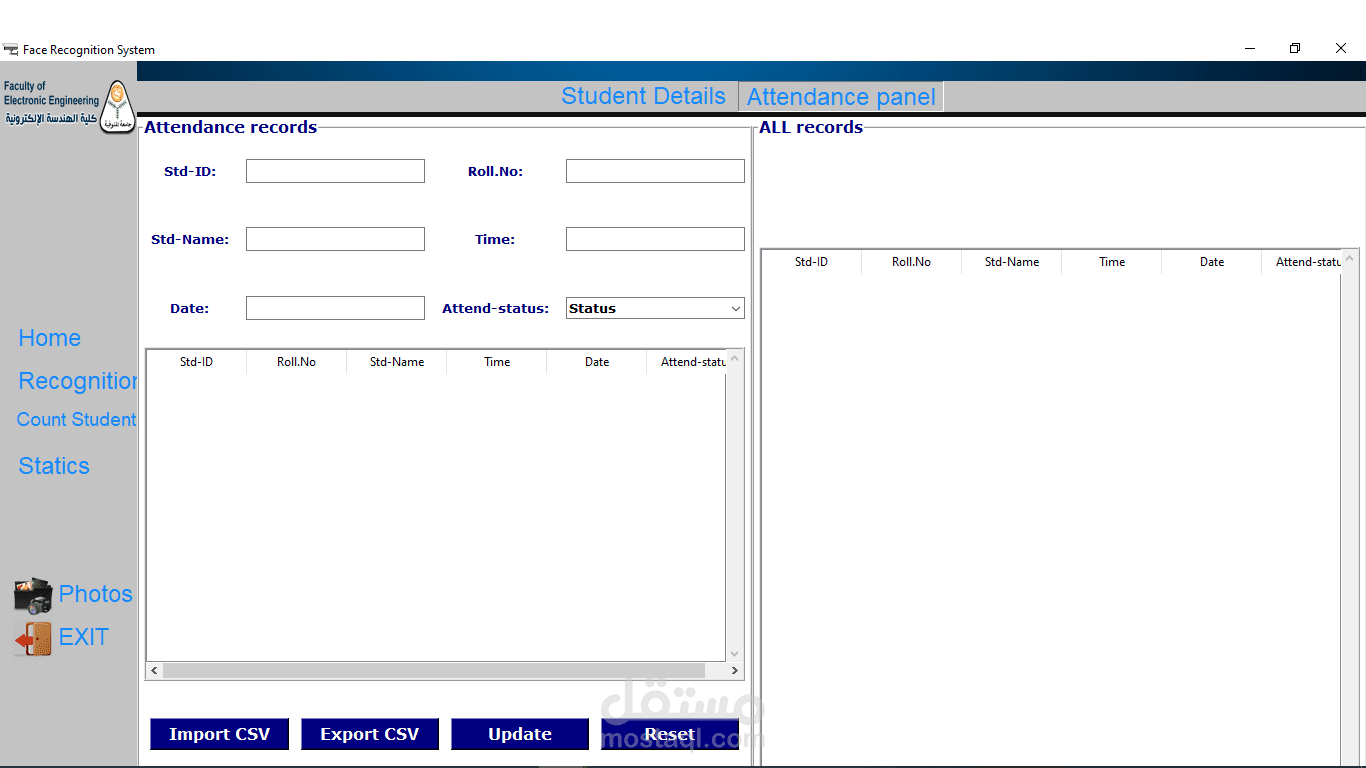Viewport: 1366px width, 768px height.
Task: Open Count Student in sidebar
Action: click(x=77, y=420)
